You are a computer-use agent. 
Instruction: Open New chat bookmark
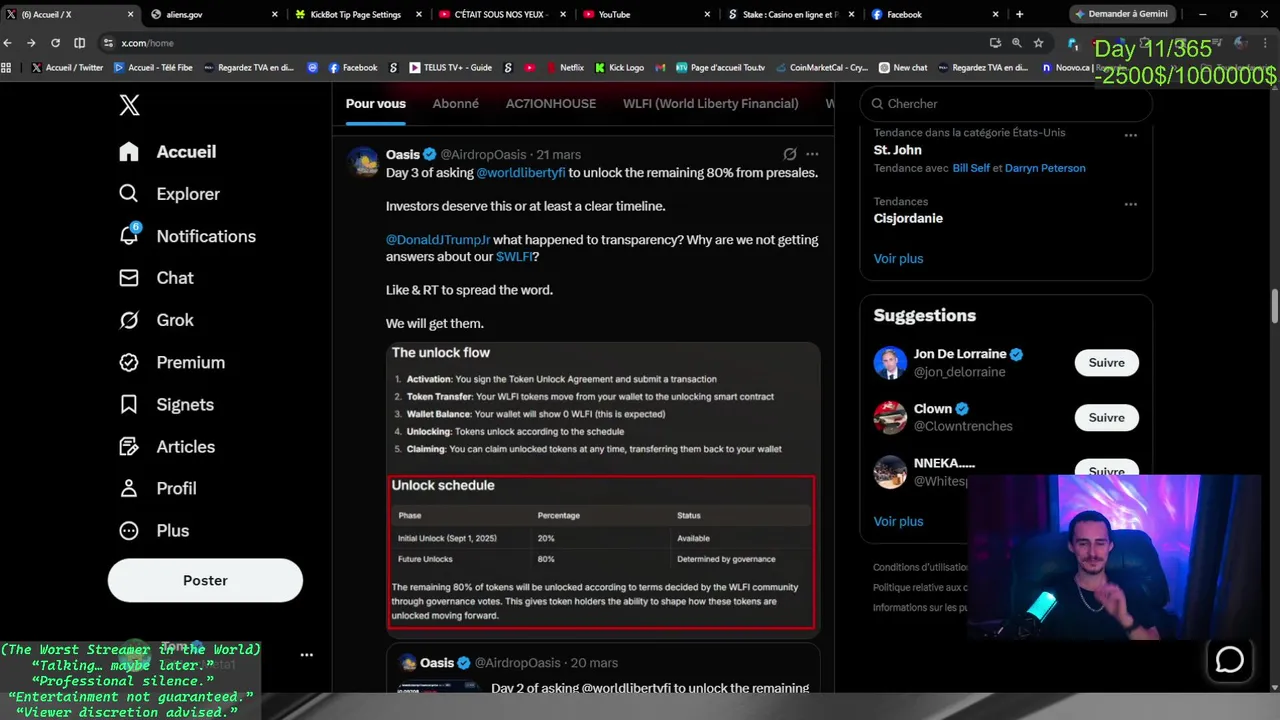point(903,67)
